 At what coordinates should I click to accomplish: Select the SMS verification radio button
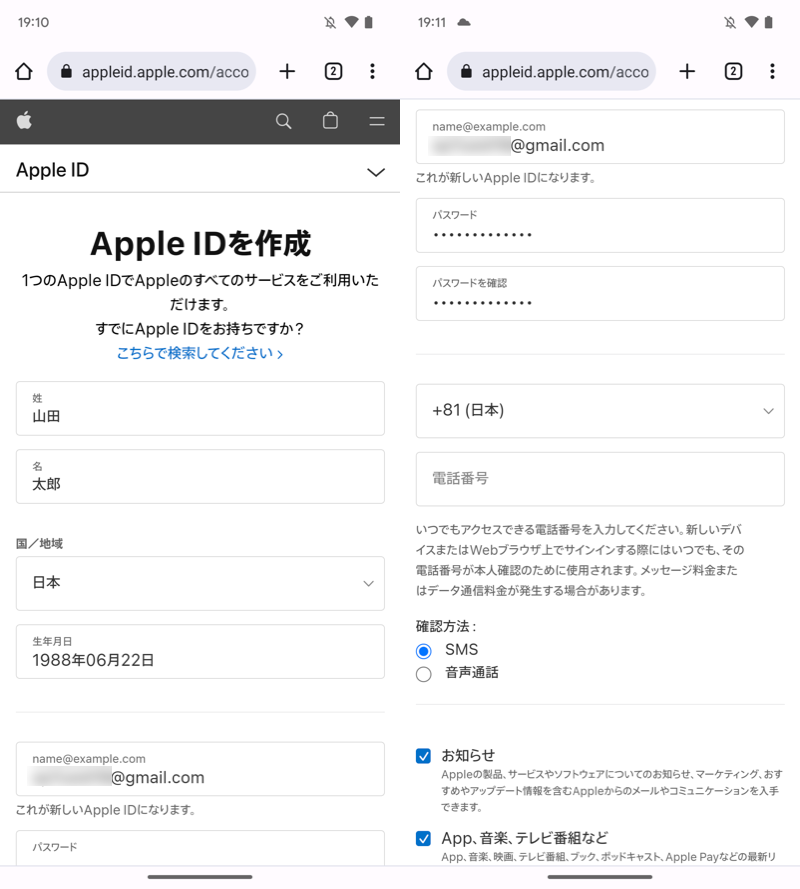coord(424,651)
